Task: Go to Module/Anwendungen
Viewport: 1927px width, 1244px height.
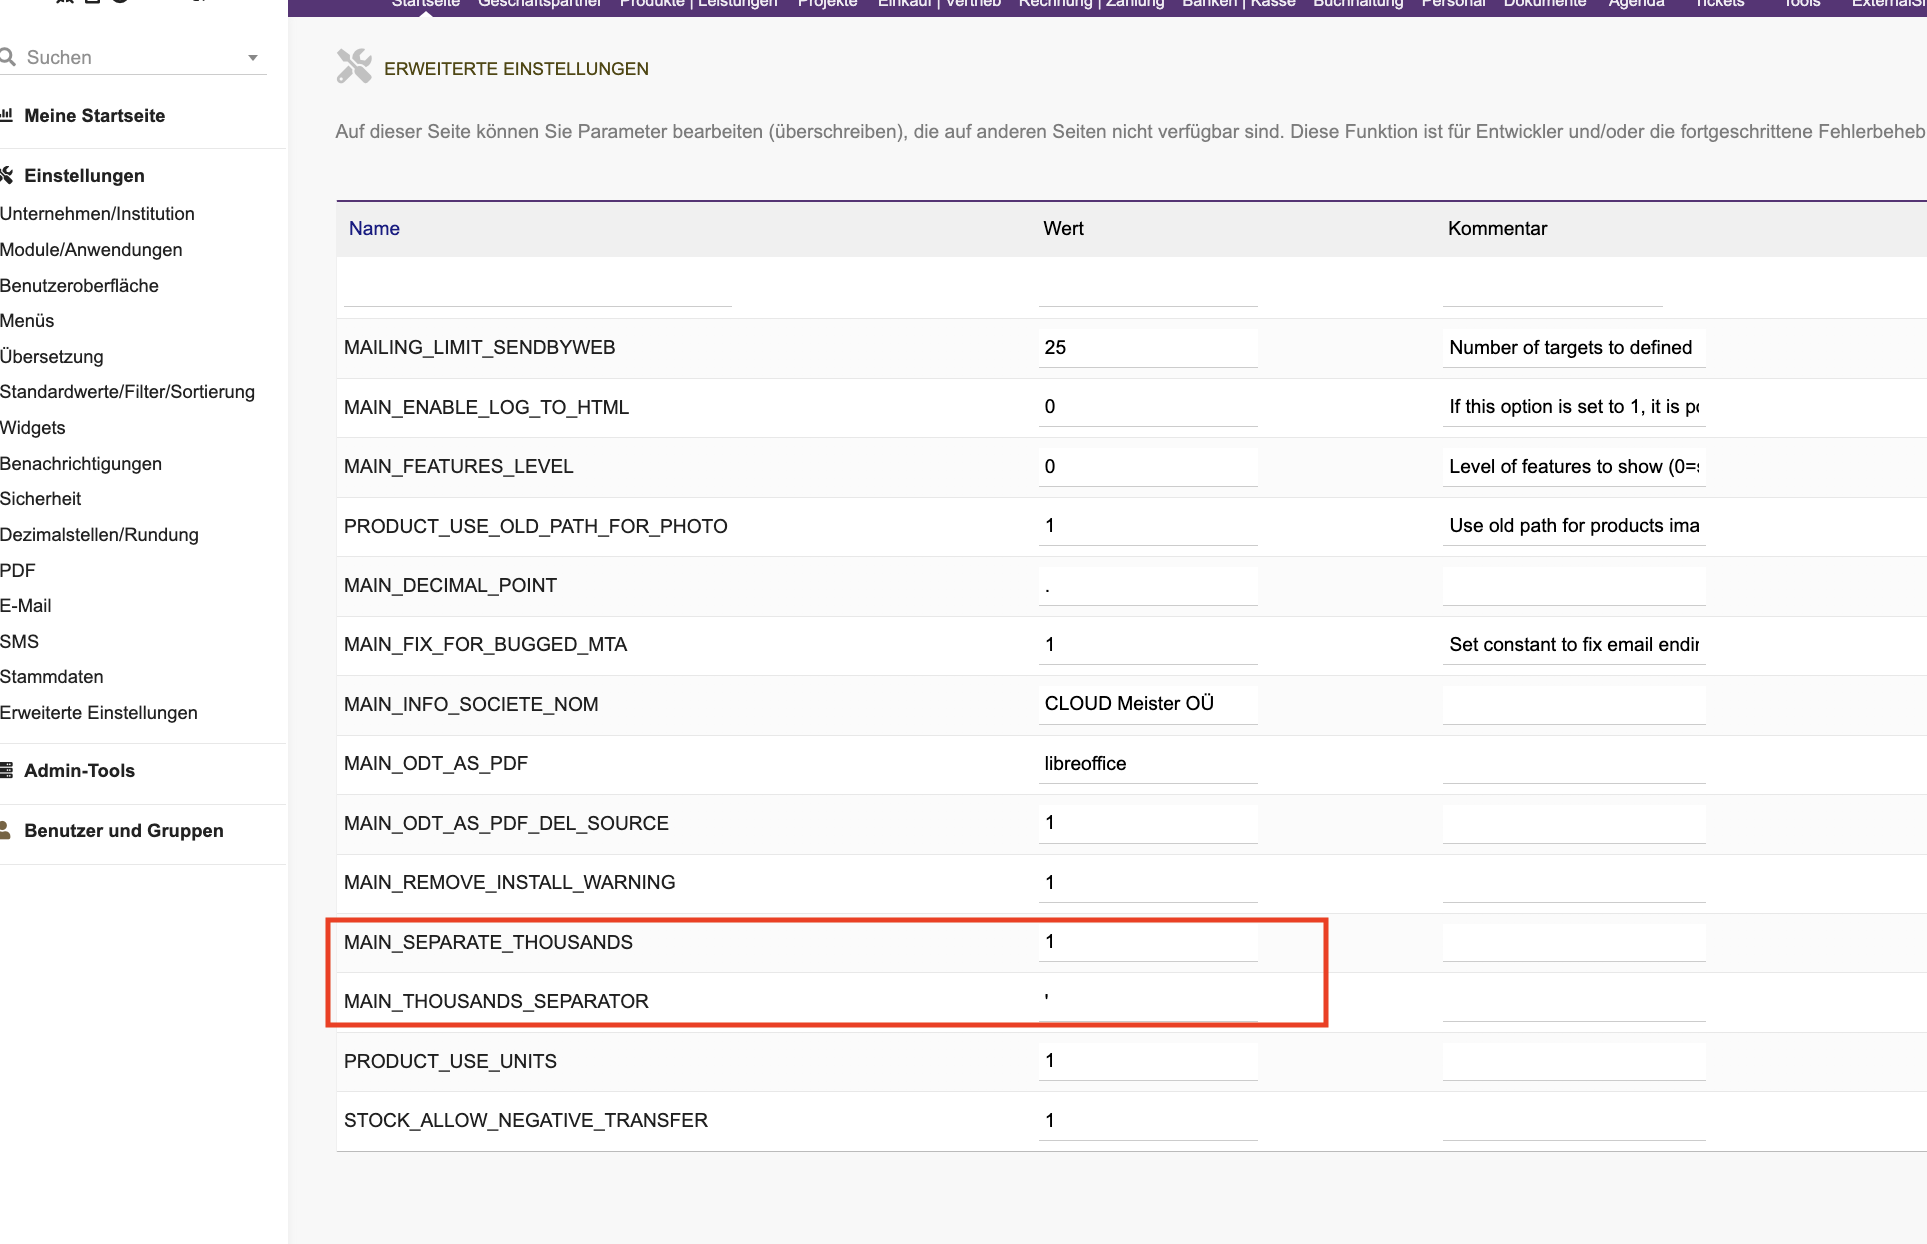Action: (91, 250)
